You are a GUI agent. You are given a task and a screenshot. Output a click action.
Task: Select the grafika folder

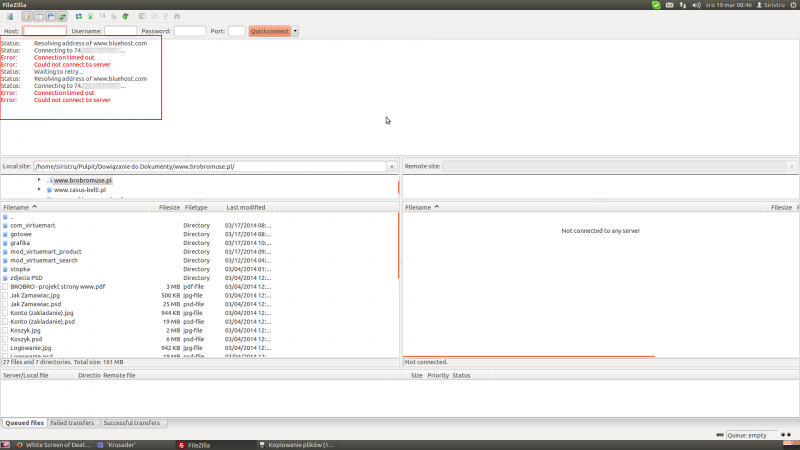20,243
